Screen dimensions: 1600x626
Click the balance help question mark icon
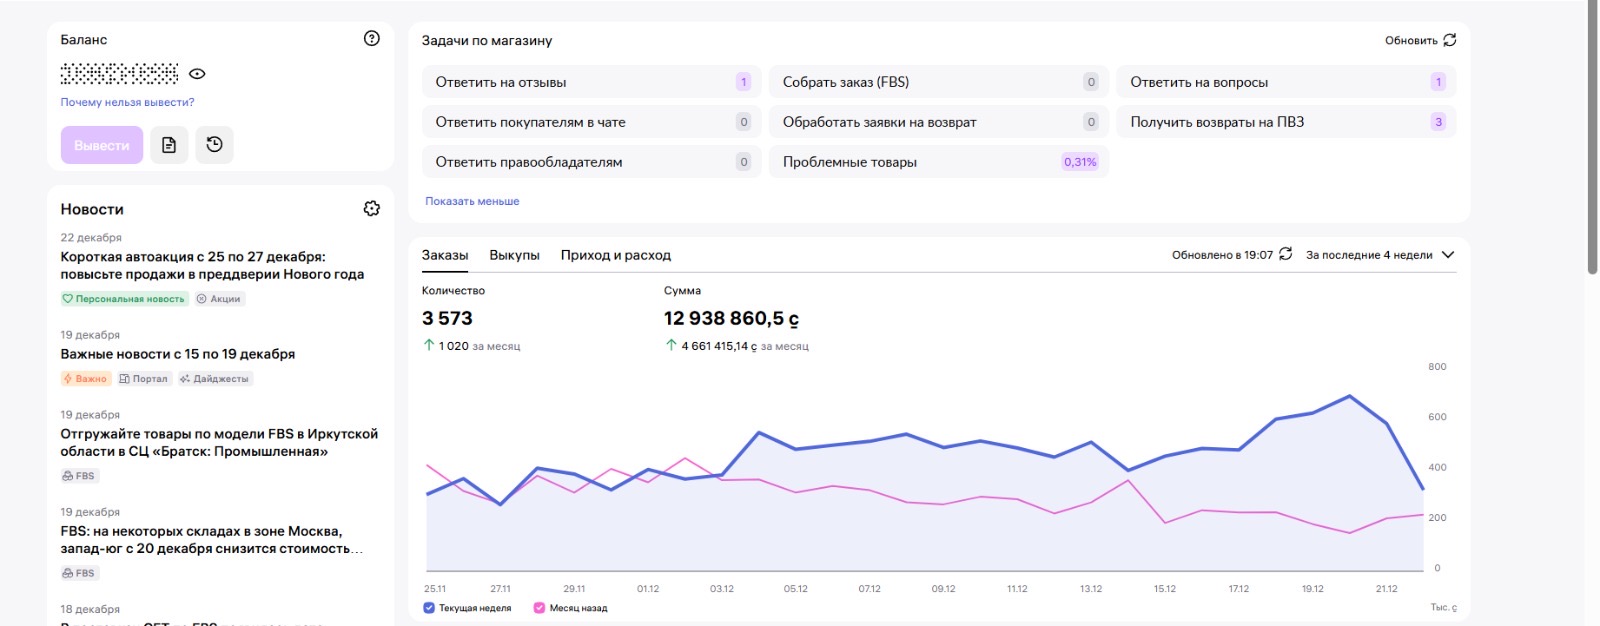coord(372,39)
